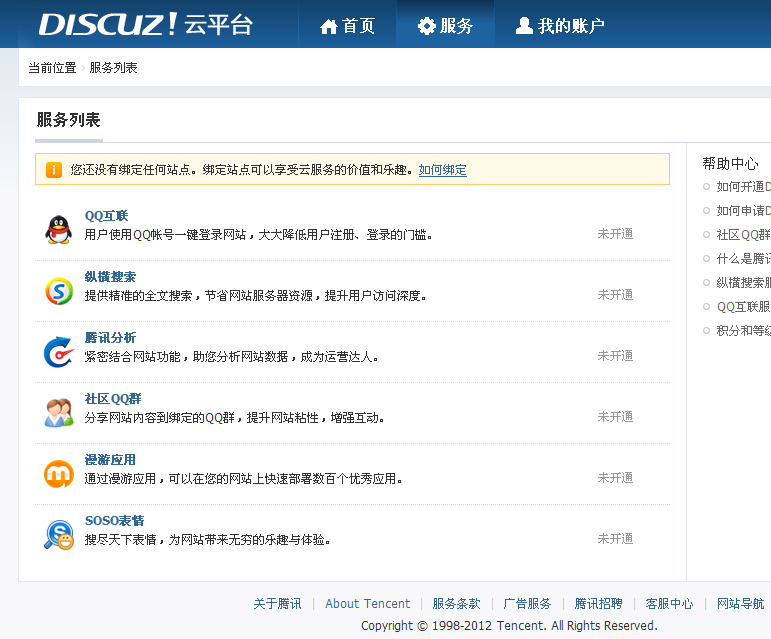Screen dimensions: 771x639
Task: Open the 客服中心 footer link
Action: [x=669, y=604]
